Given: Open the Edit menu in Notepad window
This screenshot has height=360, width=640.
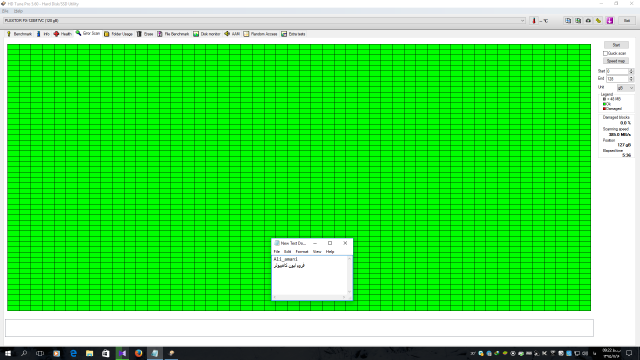Looking at the screenshot, I should click(287, 252).
